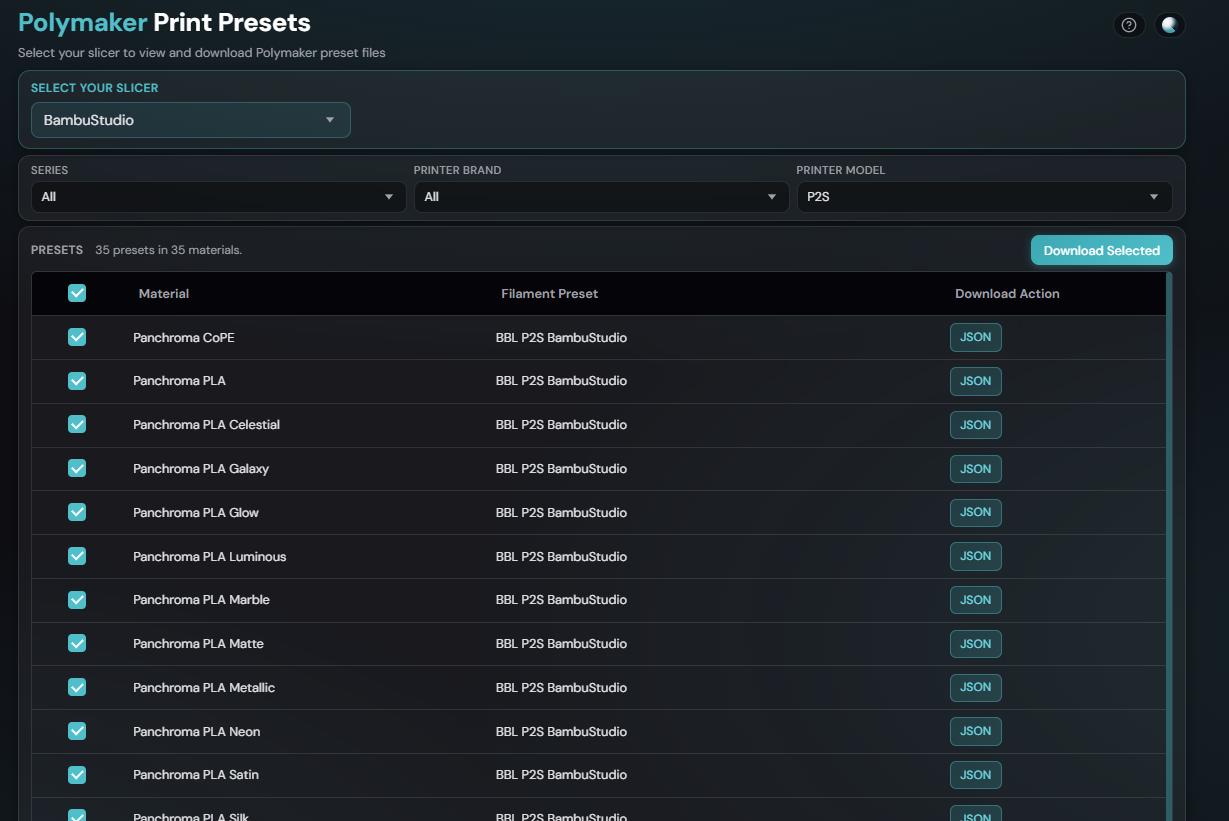Open the Printer Model P2S dropdown
This screenshot has height=821, width=1229.
[984, 197]
